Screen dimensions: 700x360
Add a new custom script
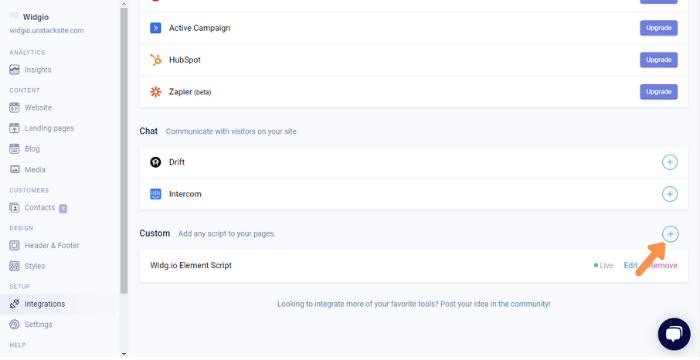click(x=670, y=234)
